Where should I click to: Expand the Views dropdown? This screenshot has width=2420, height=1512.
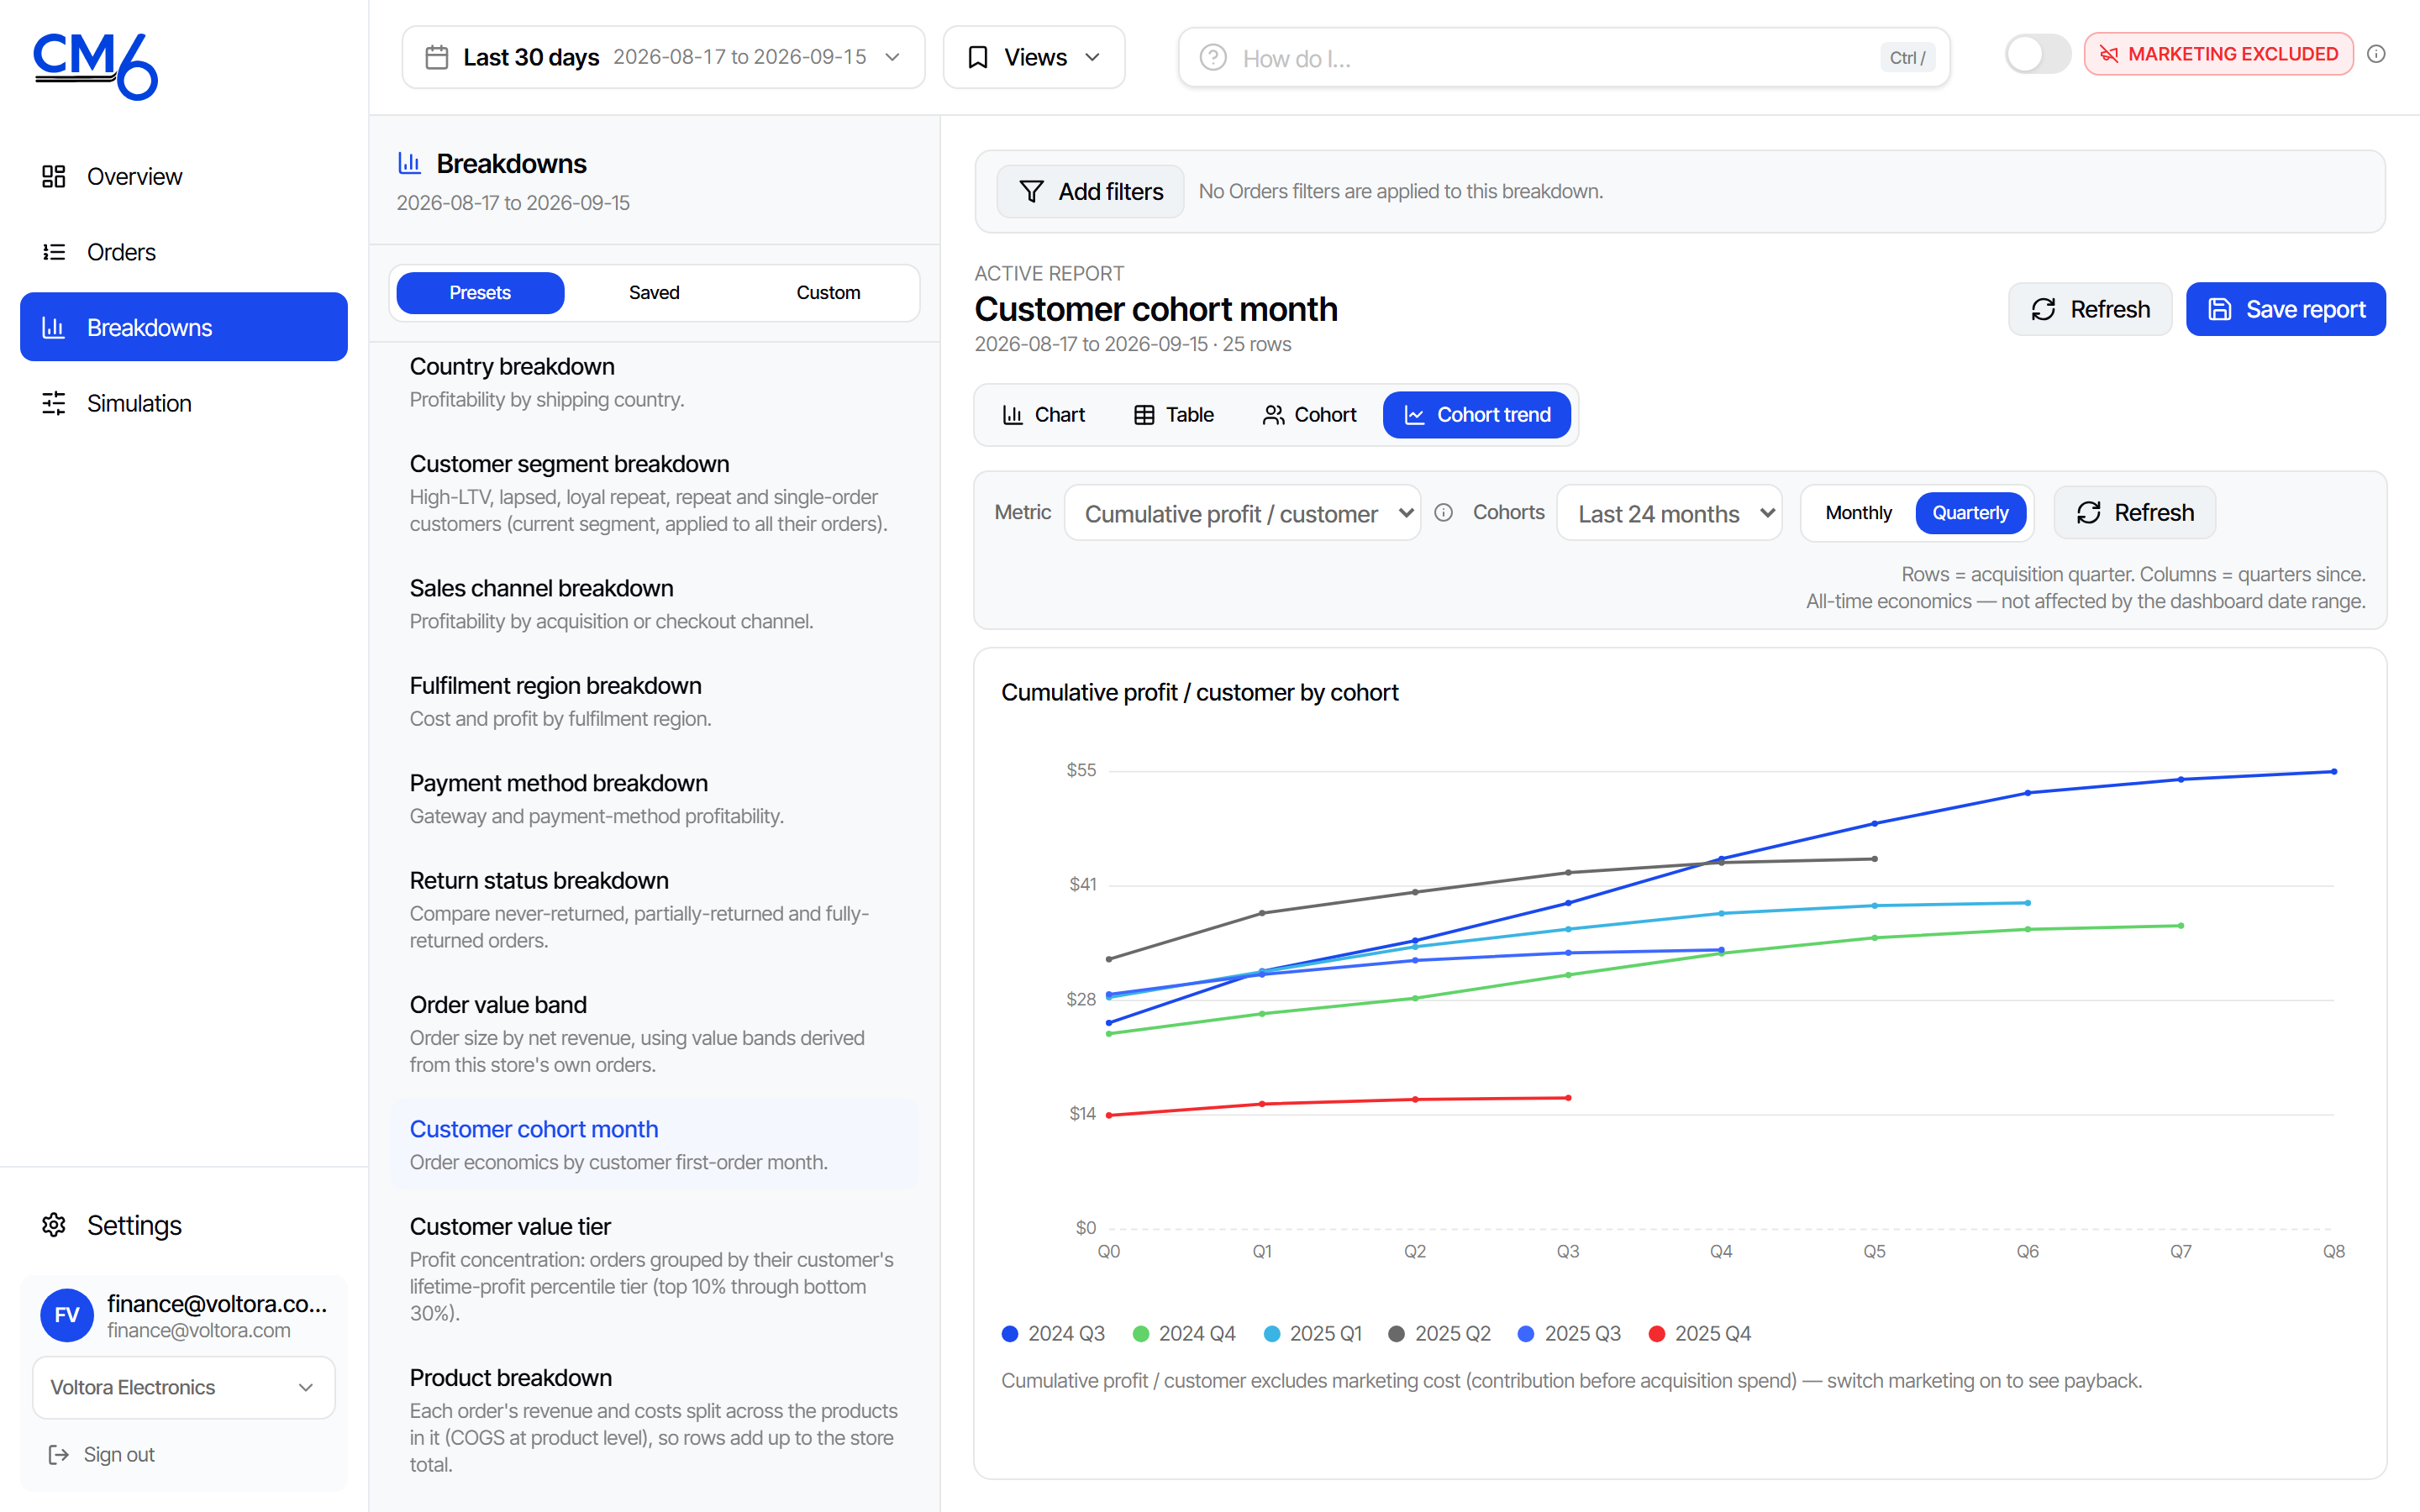(x=1034, y=57)
